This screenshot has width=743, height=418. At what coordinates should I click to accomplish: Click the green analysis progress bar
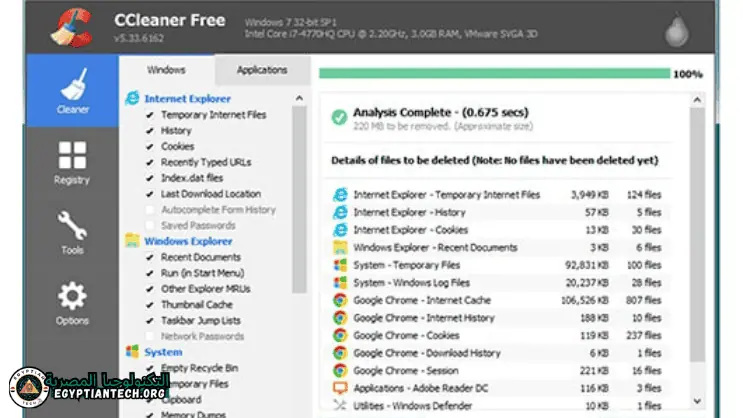click(x=495, y=73)
